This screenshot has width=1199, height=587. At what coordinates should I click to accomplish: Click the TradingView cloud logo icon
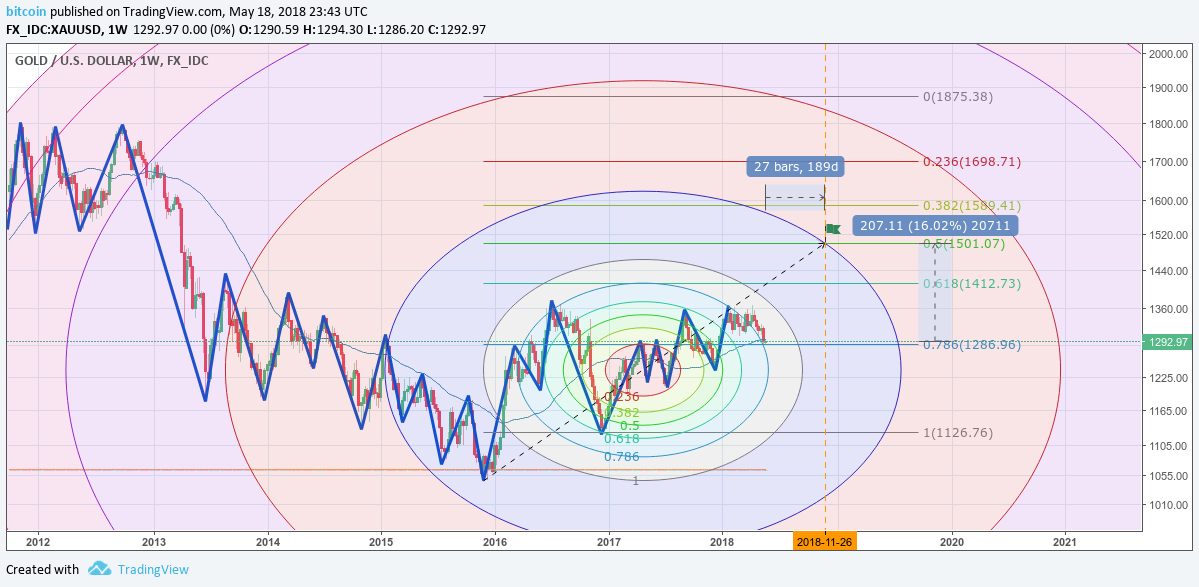coord(99,569)
